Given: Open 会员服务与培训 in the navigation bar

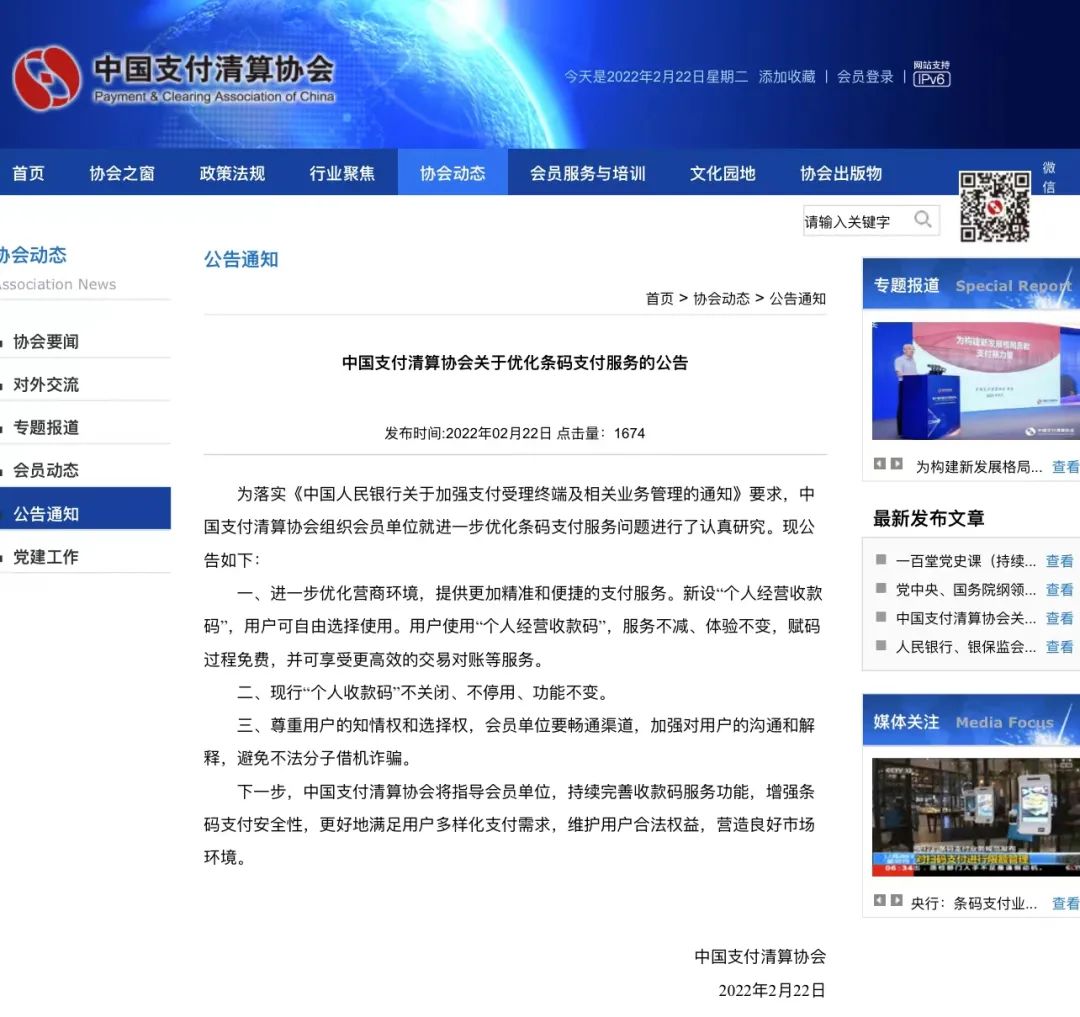Looking at the screenshot, I should [587, 173].
